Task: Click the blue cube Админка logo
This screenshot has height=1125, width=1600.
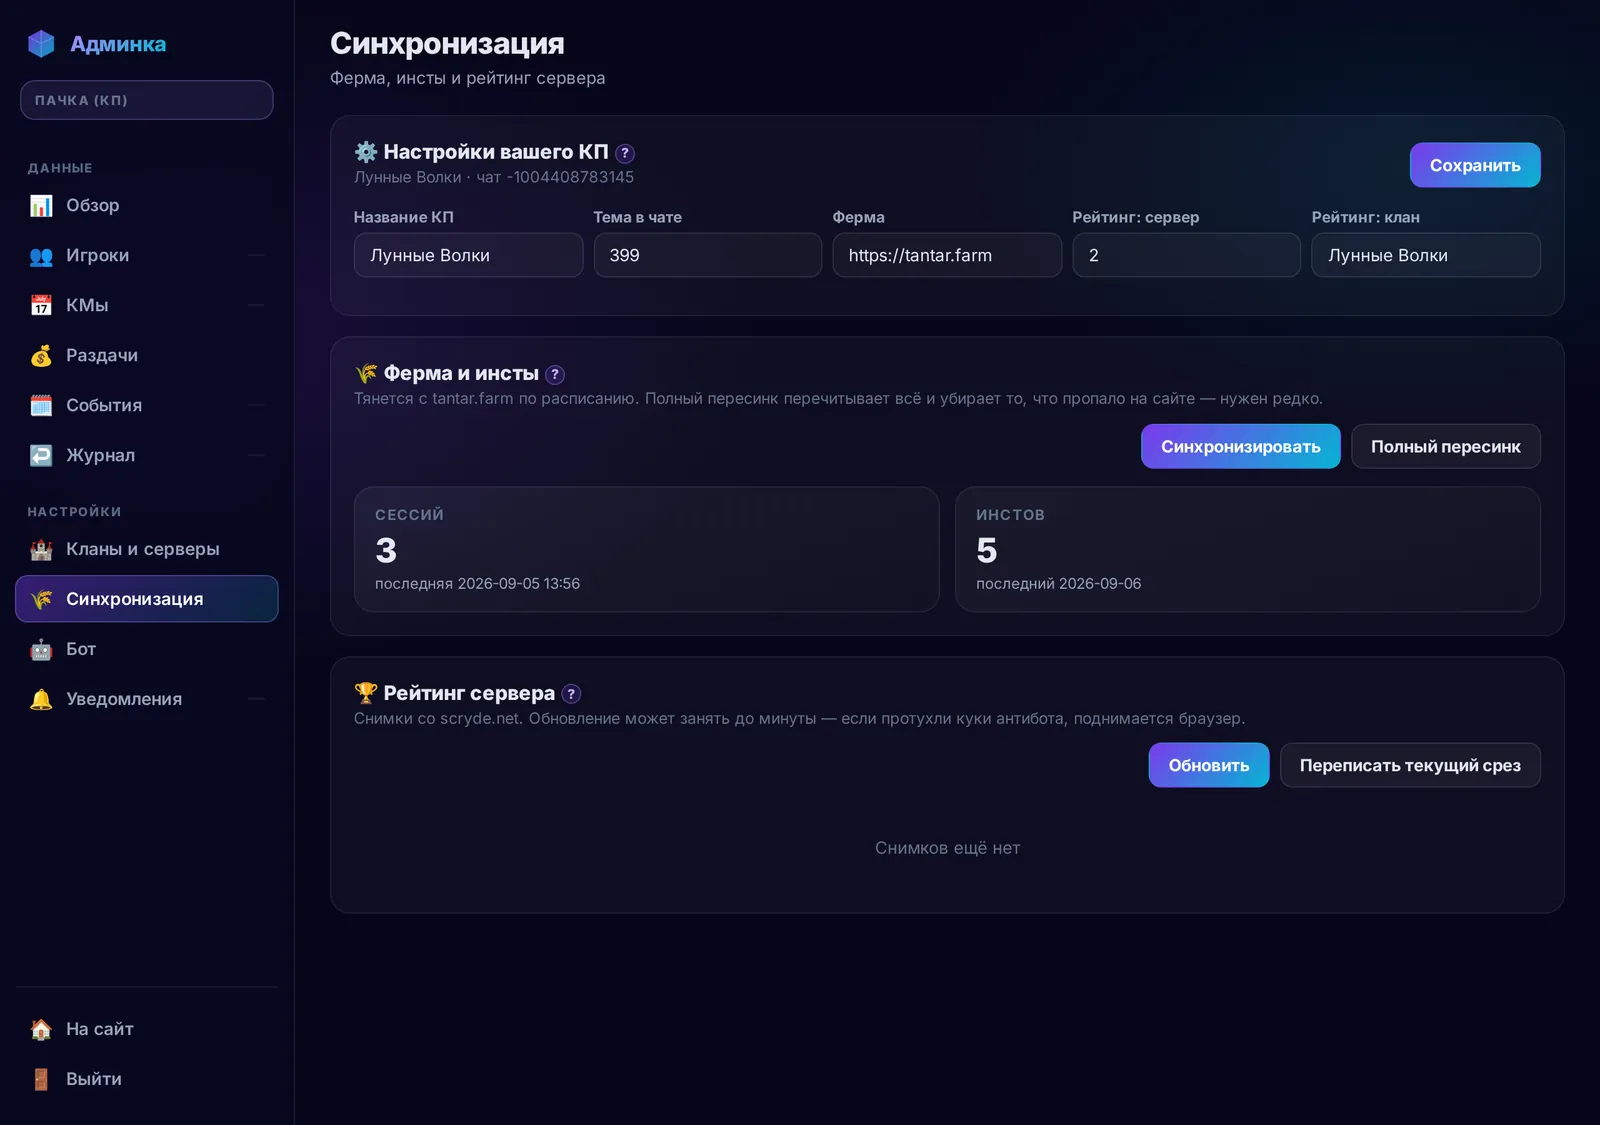Action: [x=41, y=44]
